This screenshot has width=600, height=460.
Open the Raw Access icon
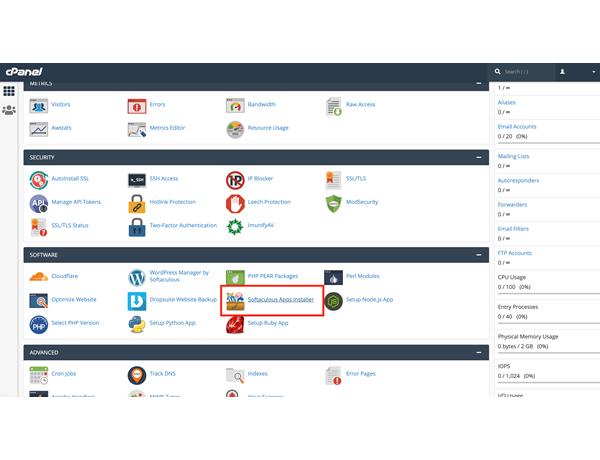pyautogui.click(x=333, y=106)
